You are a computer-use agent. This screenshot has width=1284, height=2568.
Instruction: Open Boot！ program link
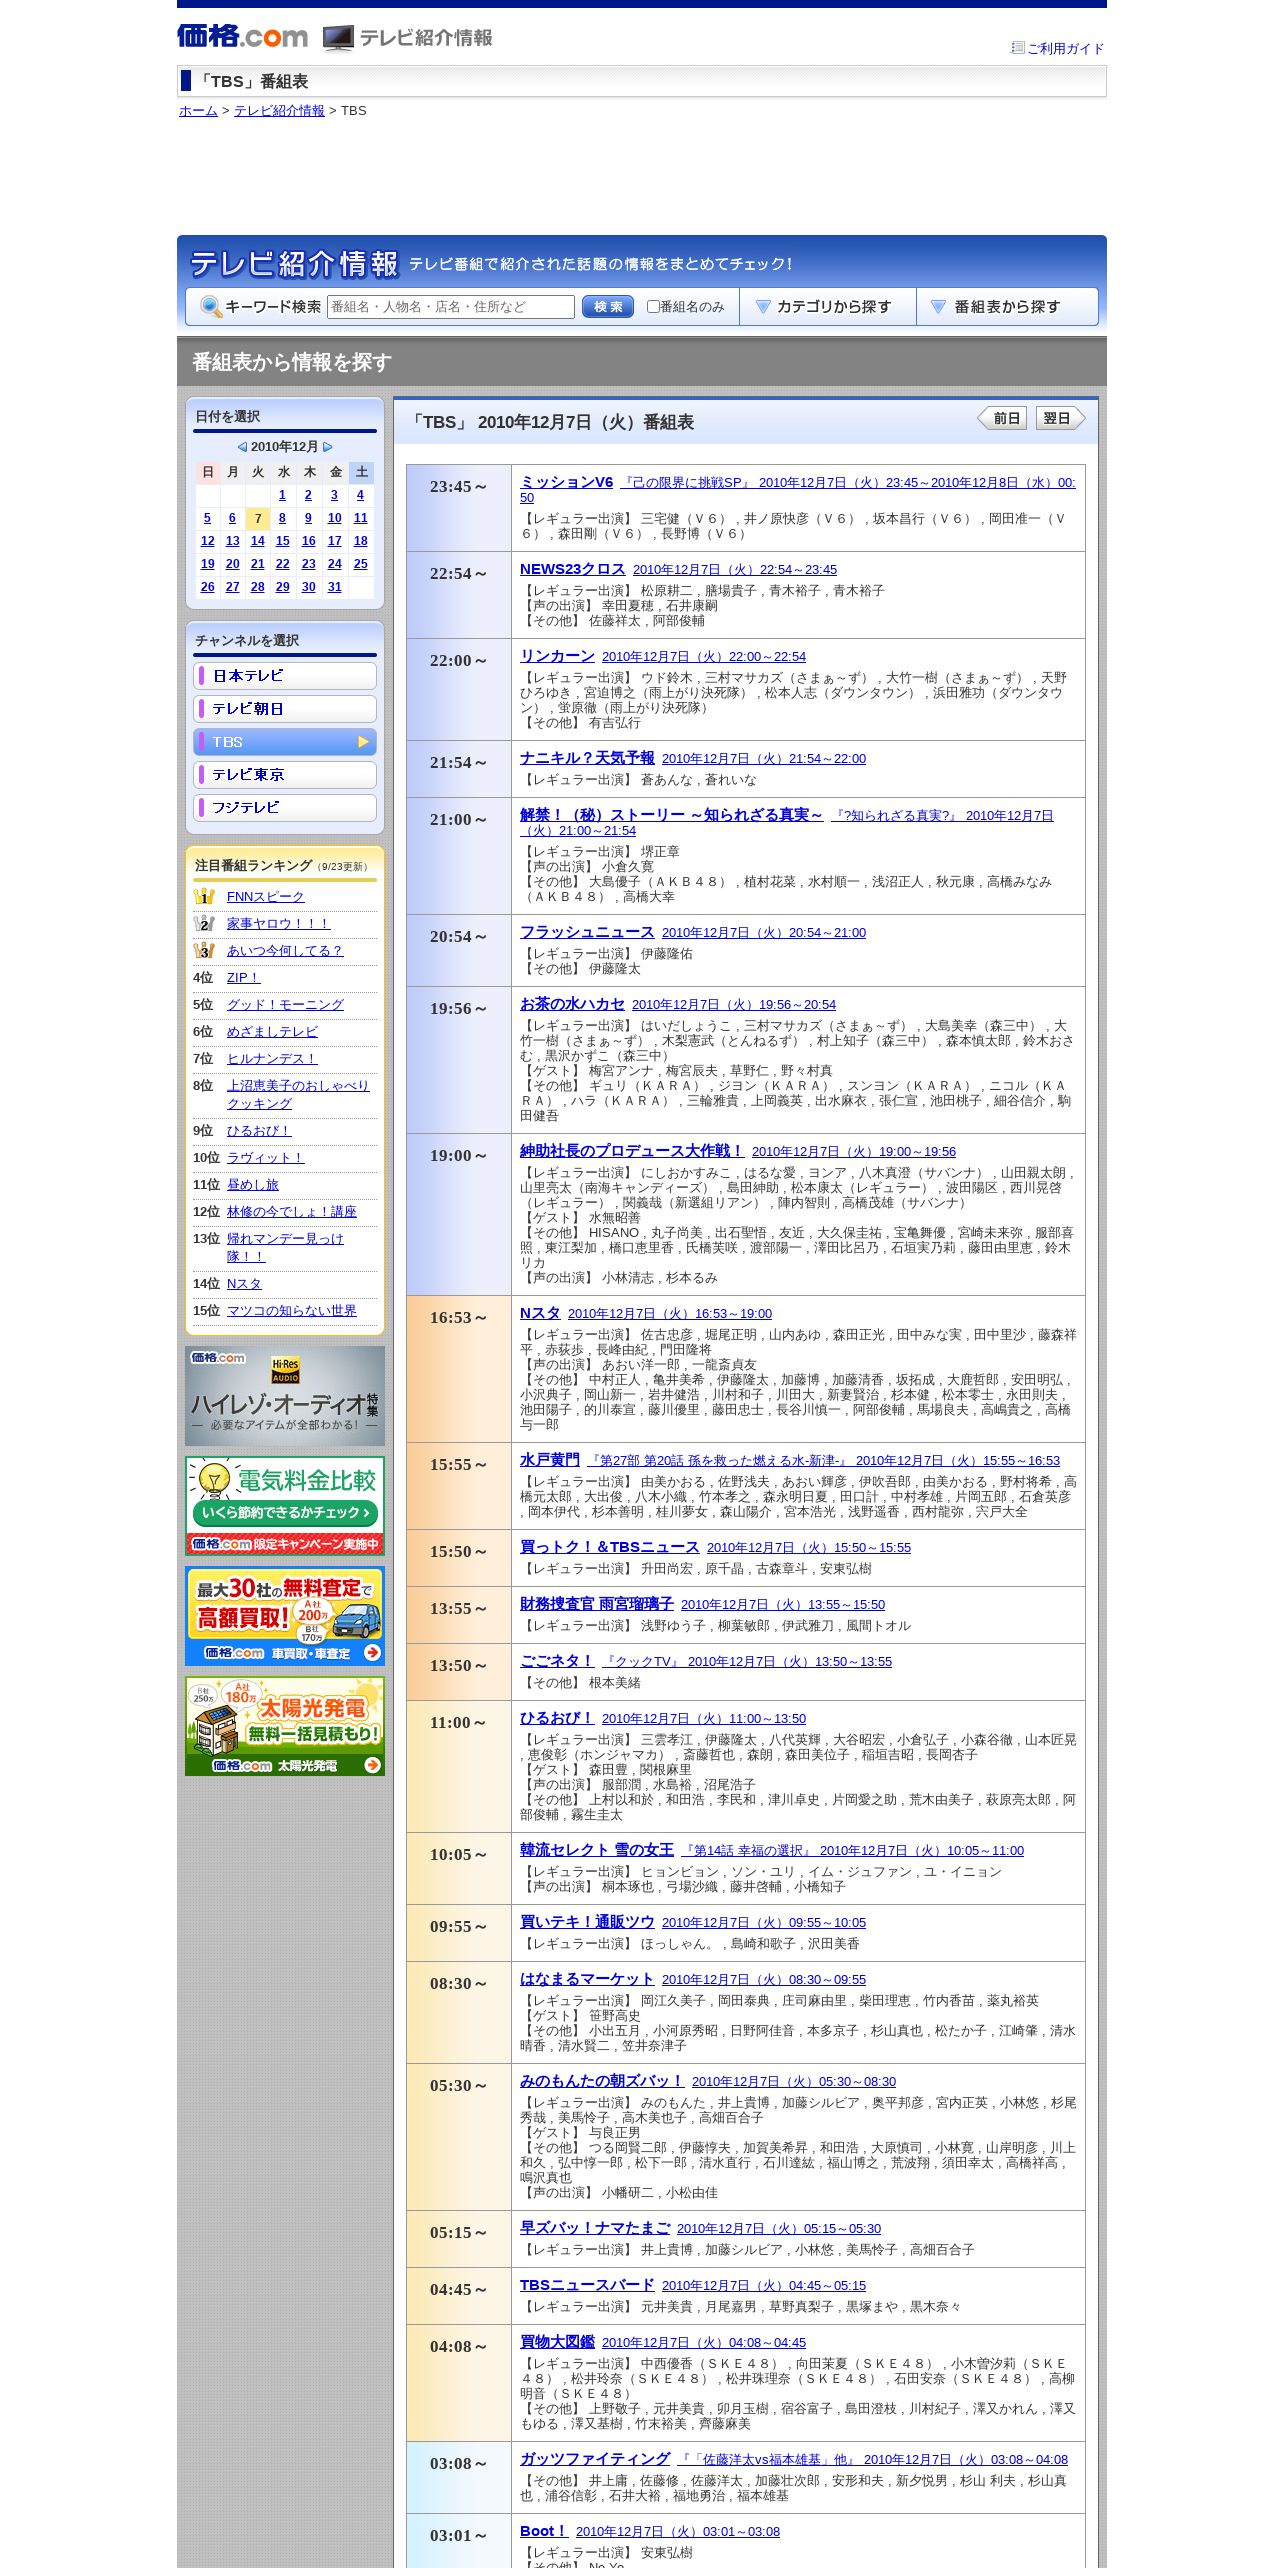point(544,2531)
